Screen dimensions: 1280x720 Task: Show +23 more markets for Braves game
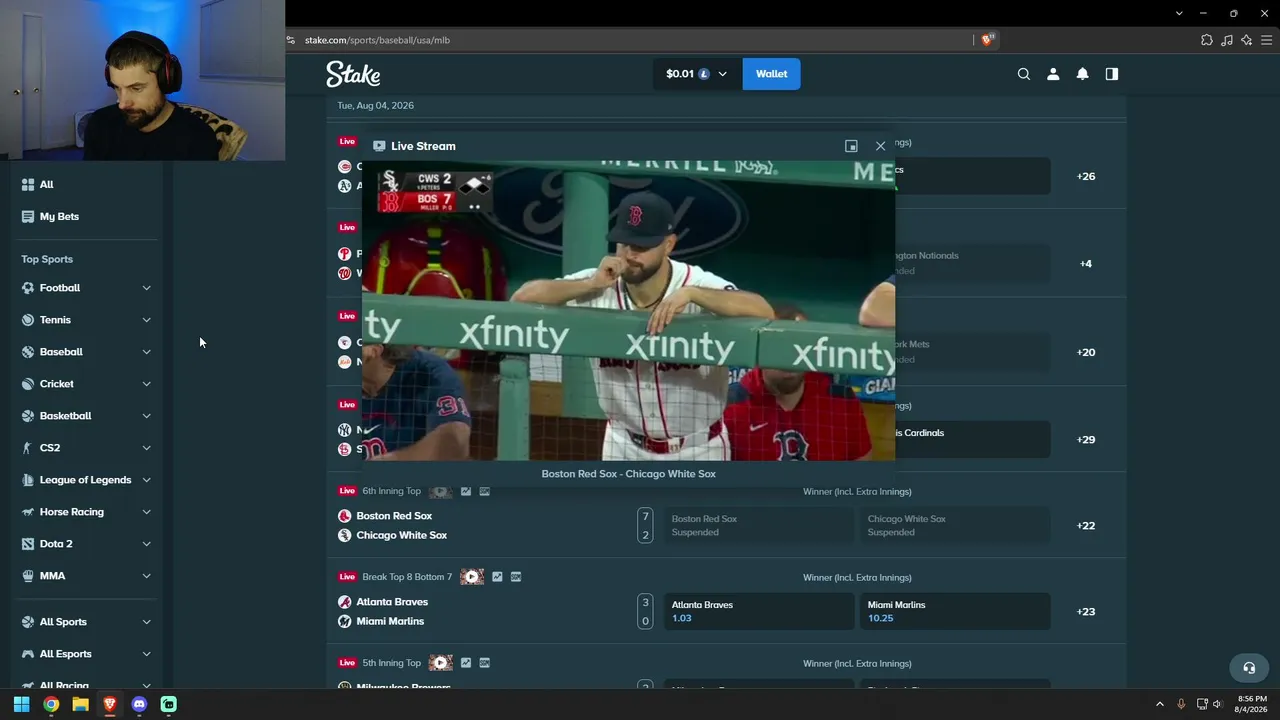1086,611
